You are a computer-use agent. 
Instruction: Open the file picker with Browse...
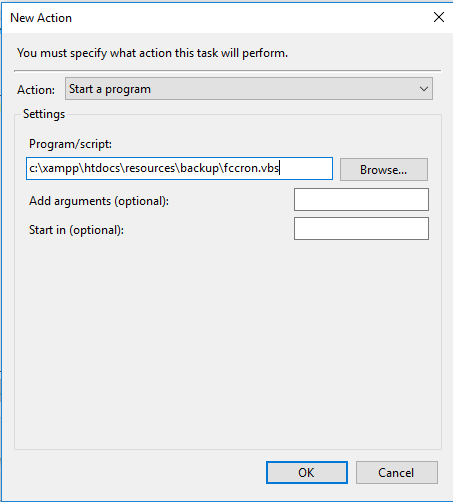click(384, 170)
